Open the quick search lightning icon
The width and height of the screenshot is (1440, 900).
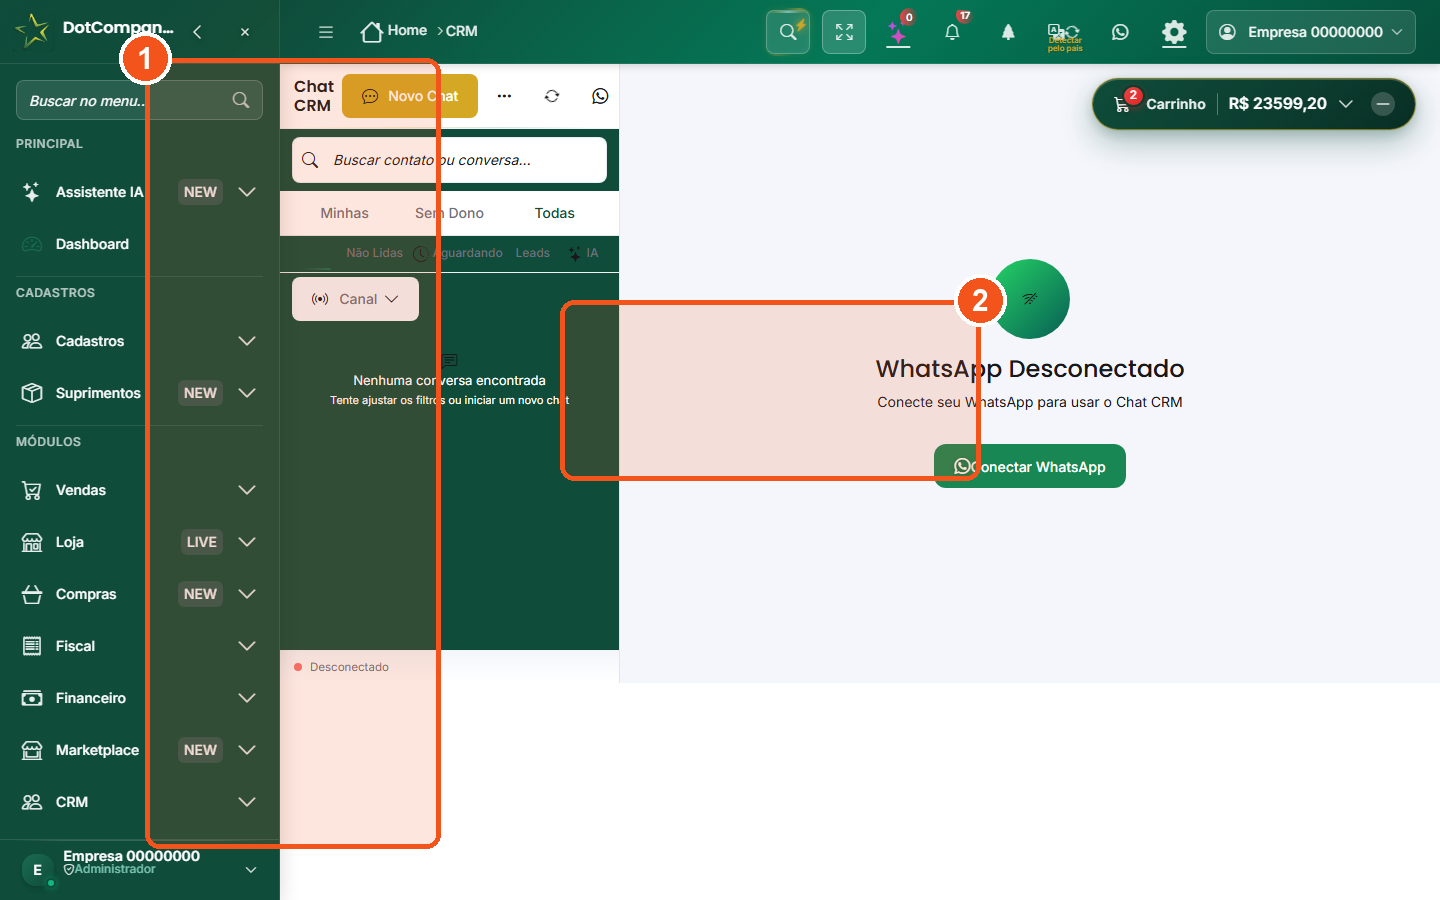788,32
